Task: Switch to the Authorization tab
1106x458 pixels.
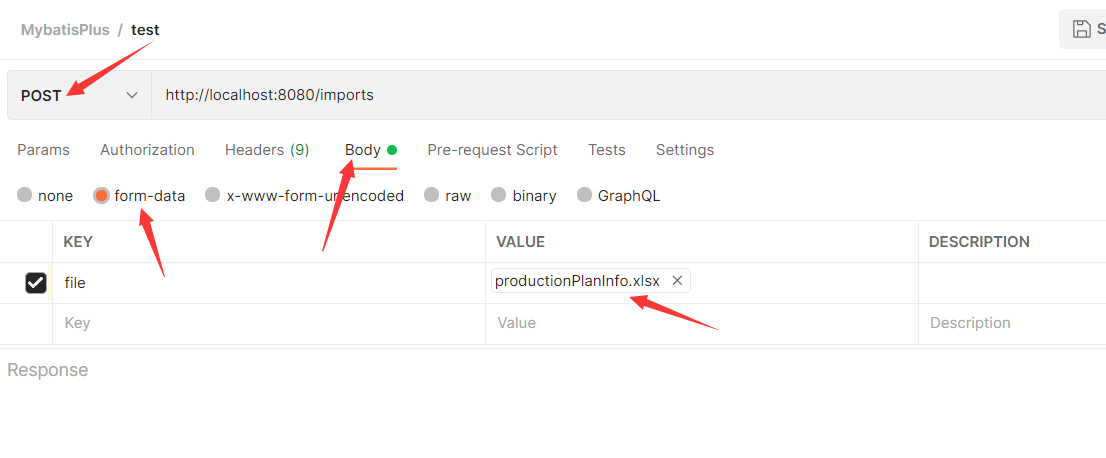Action: pyautogui.click(x=147, y=150)
